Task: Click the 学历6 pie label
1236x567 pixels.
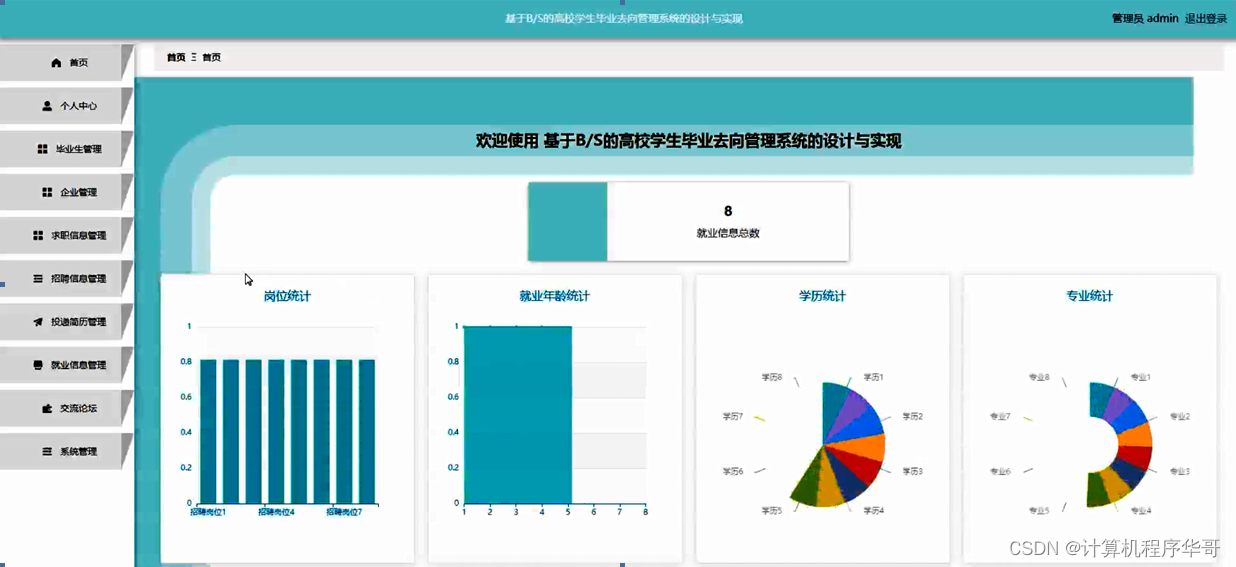Action: 733,471
